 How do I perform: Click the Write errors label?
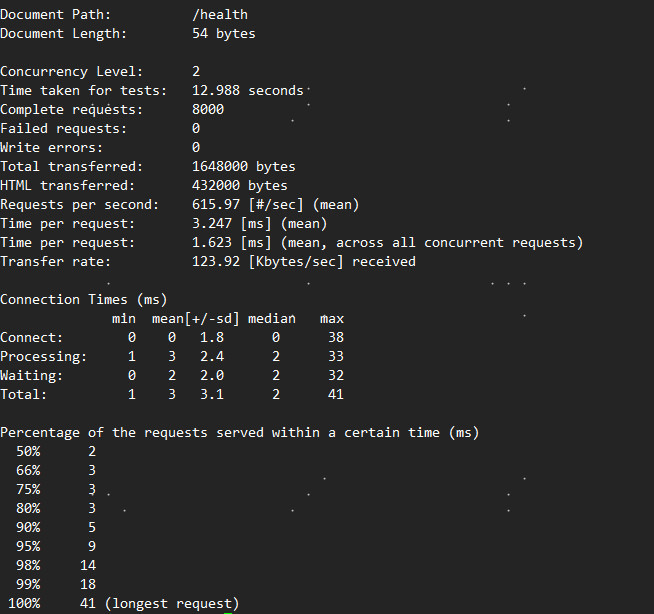click(56, 148)
